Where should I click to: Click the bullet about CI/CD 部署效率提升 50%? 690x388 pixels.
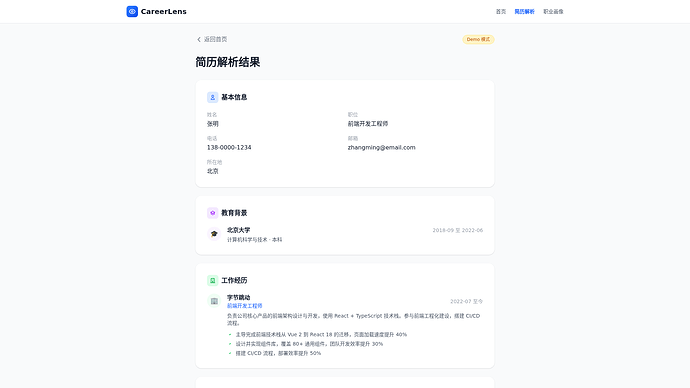pos(278,353)
